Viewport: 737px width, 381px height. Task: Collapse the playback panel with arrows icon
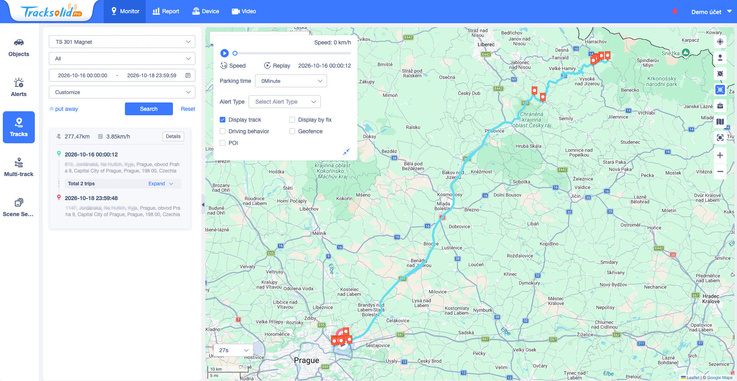(346, 151)
